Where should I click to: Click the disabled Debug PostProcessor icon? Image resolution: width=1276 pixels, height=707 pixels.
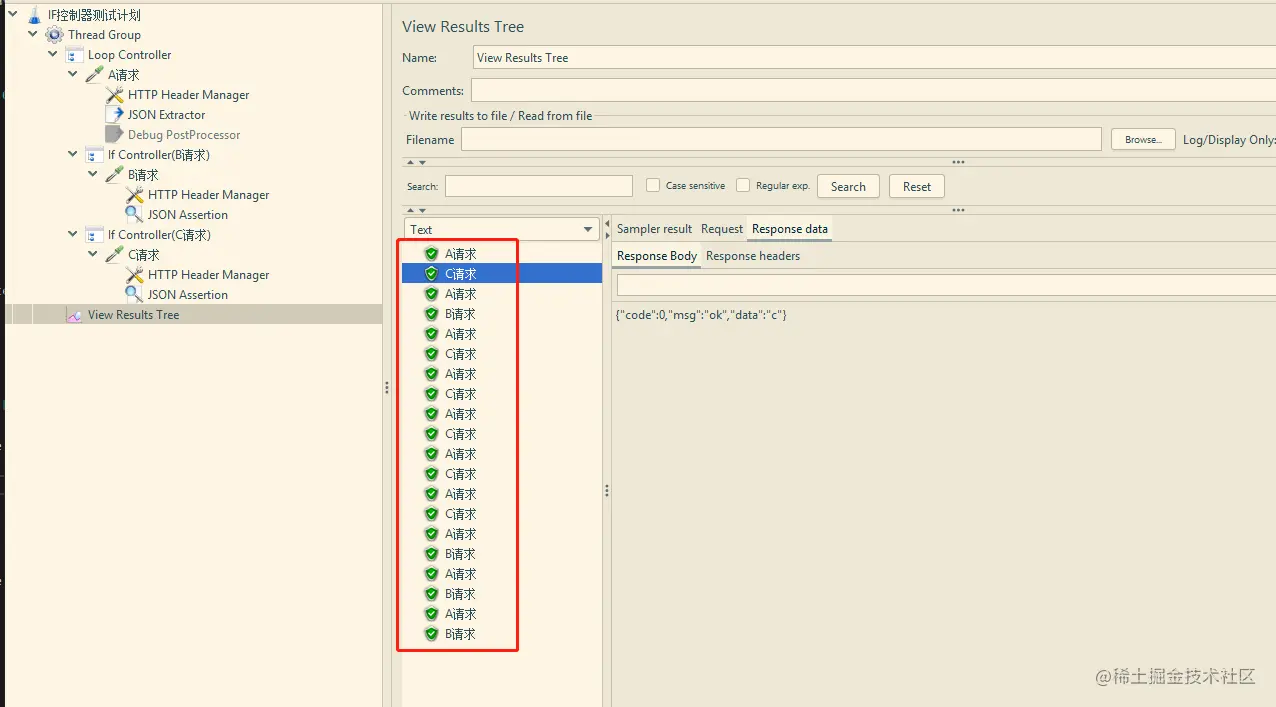tap(114, 135)
